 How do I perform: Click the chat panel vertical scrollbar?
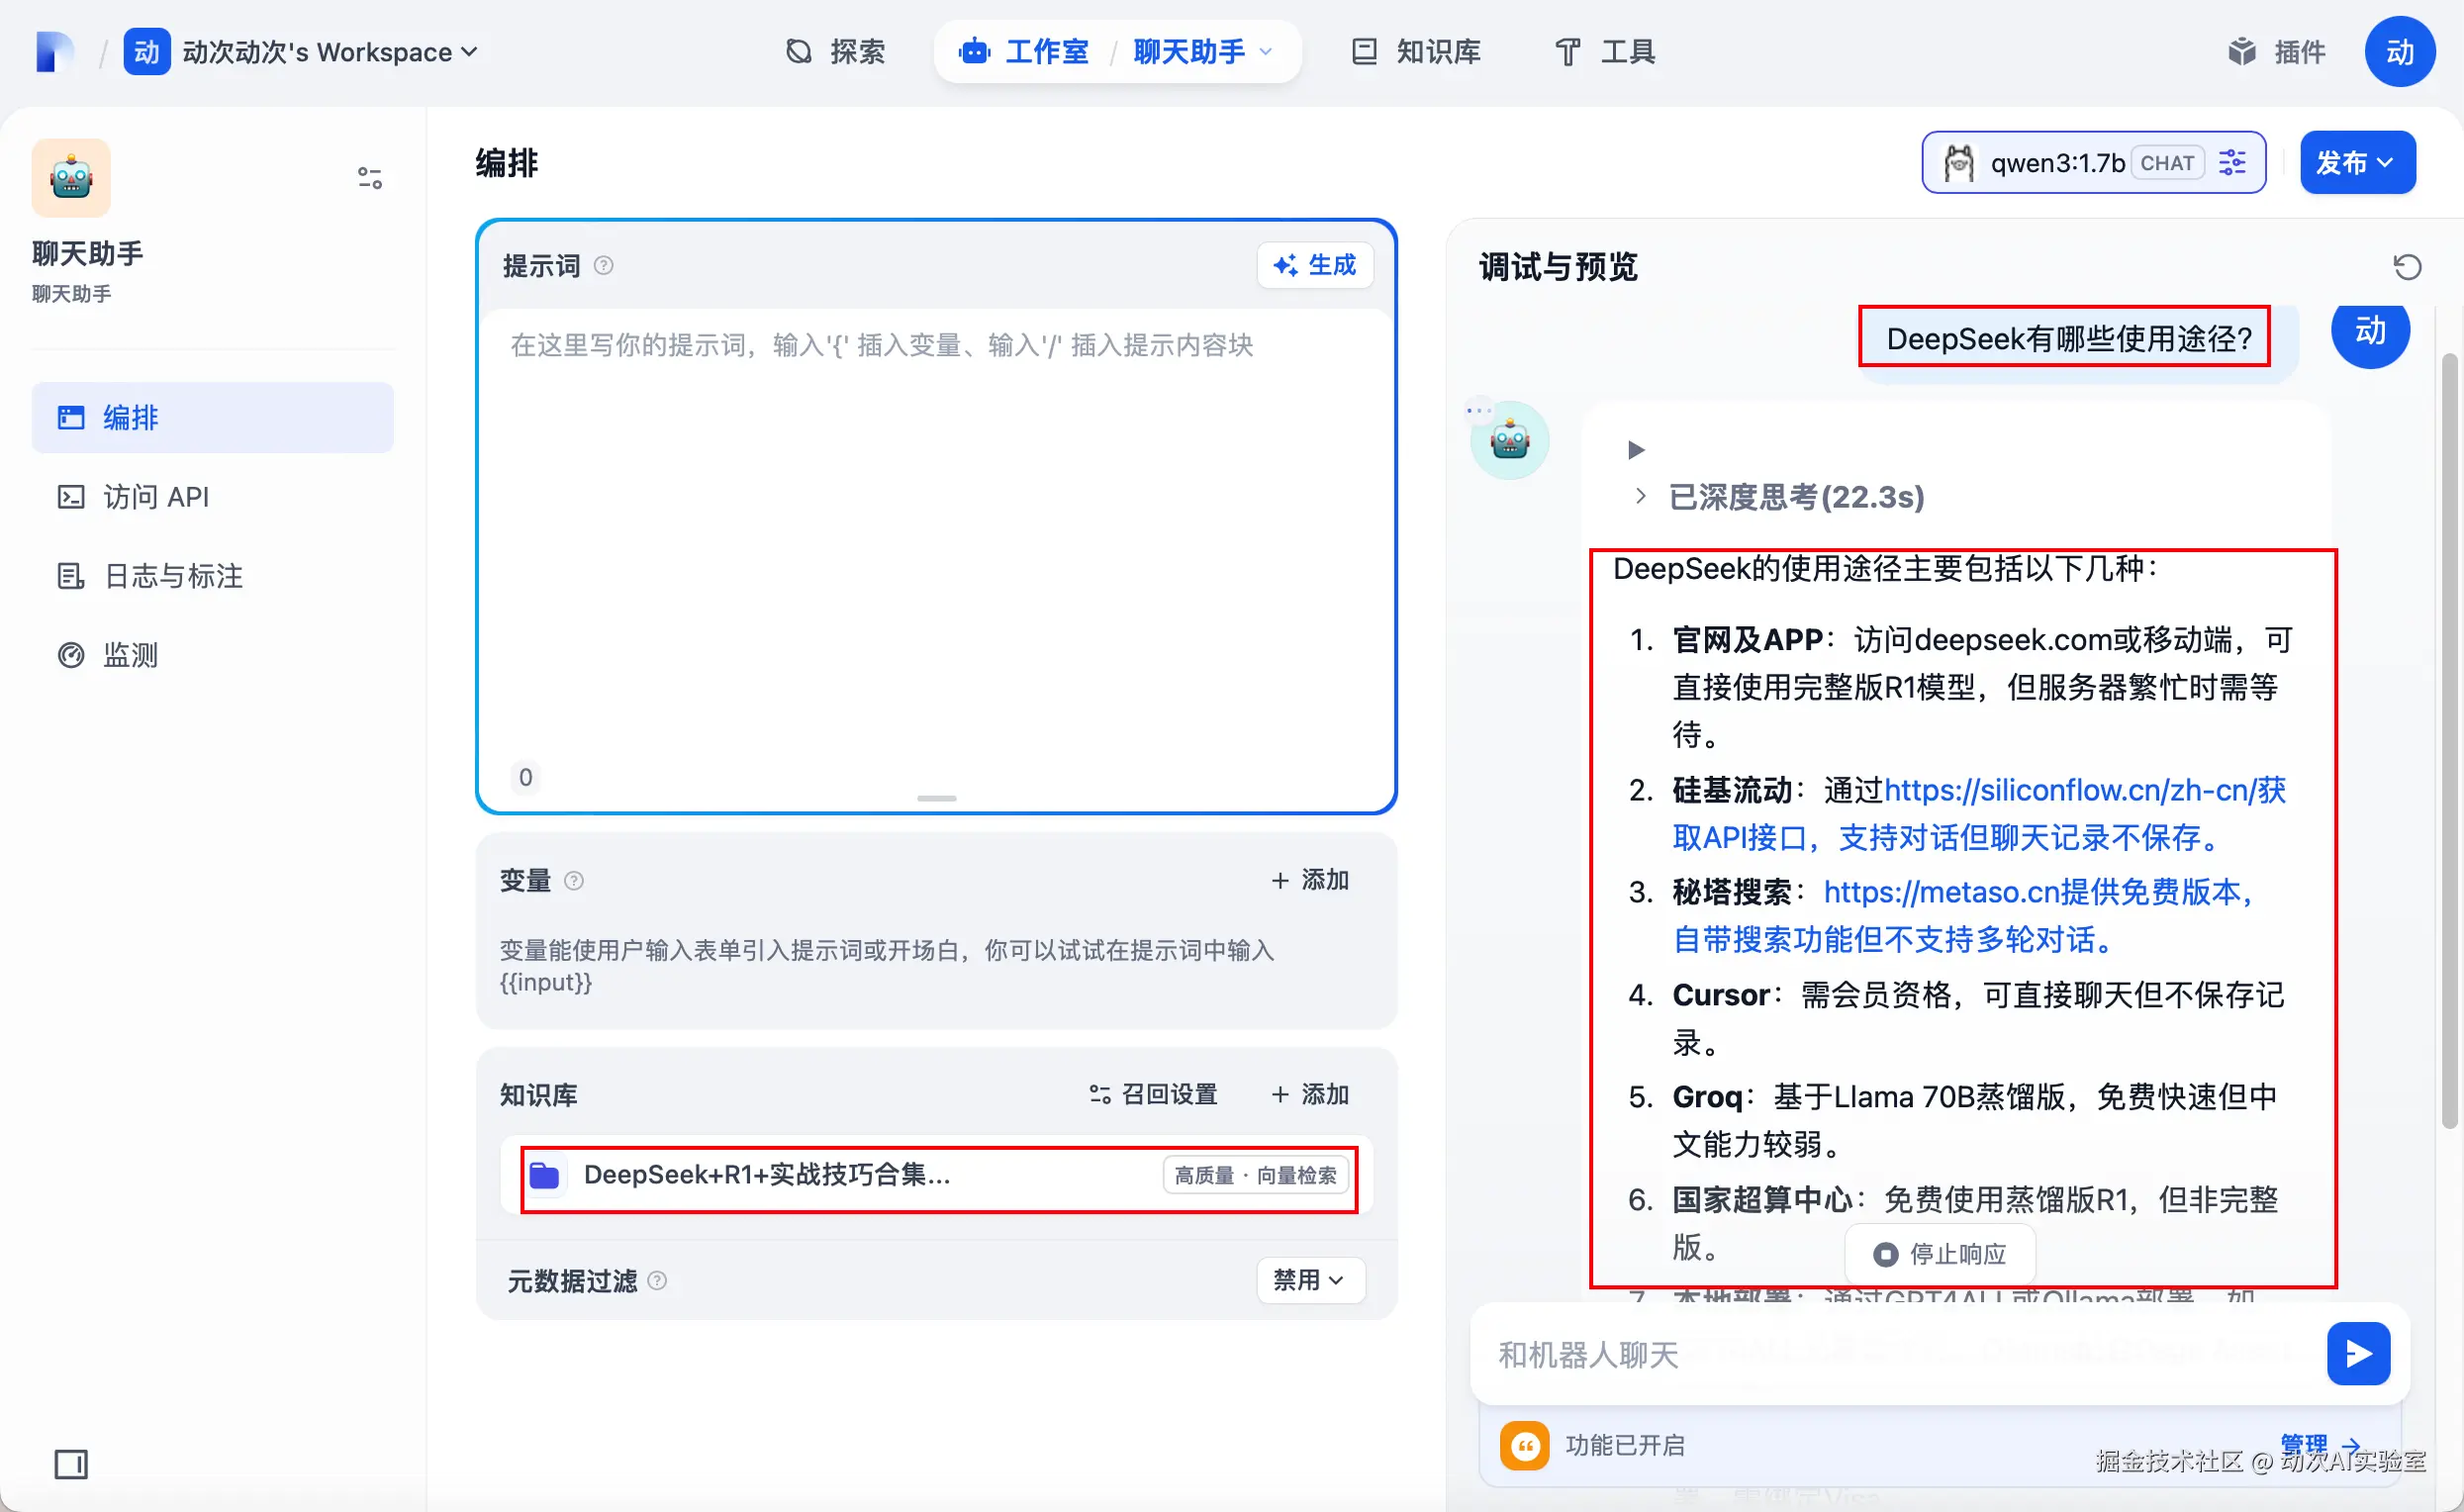pos(2449,740)
